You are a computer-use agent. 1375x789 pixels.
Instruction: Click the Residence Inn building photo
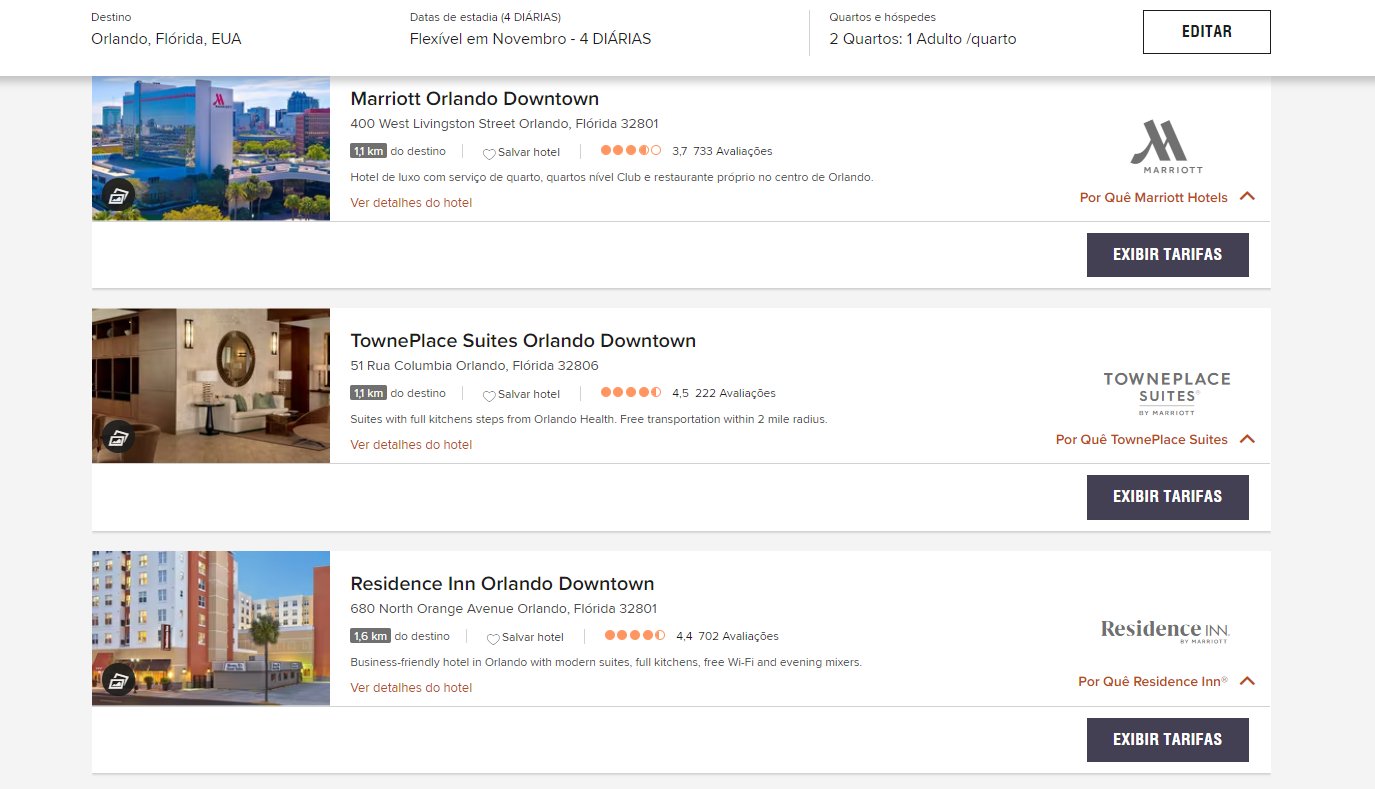[211, 628]
